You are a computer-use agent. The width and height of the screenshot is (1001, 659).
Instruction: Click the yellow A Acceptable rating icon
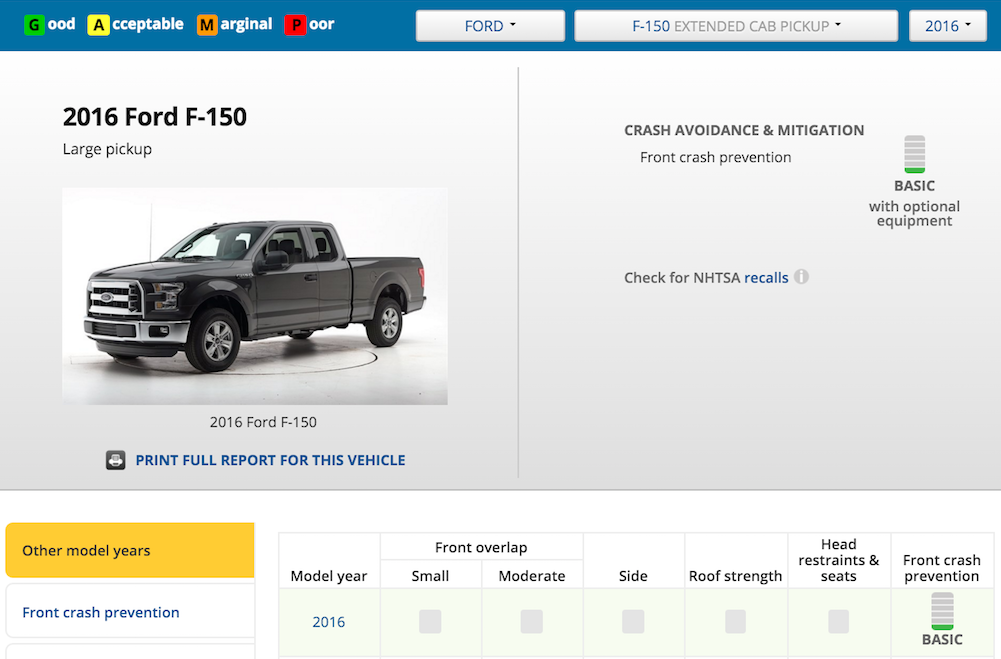98,26
